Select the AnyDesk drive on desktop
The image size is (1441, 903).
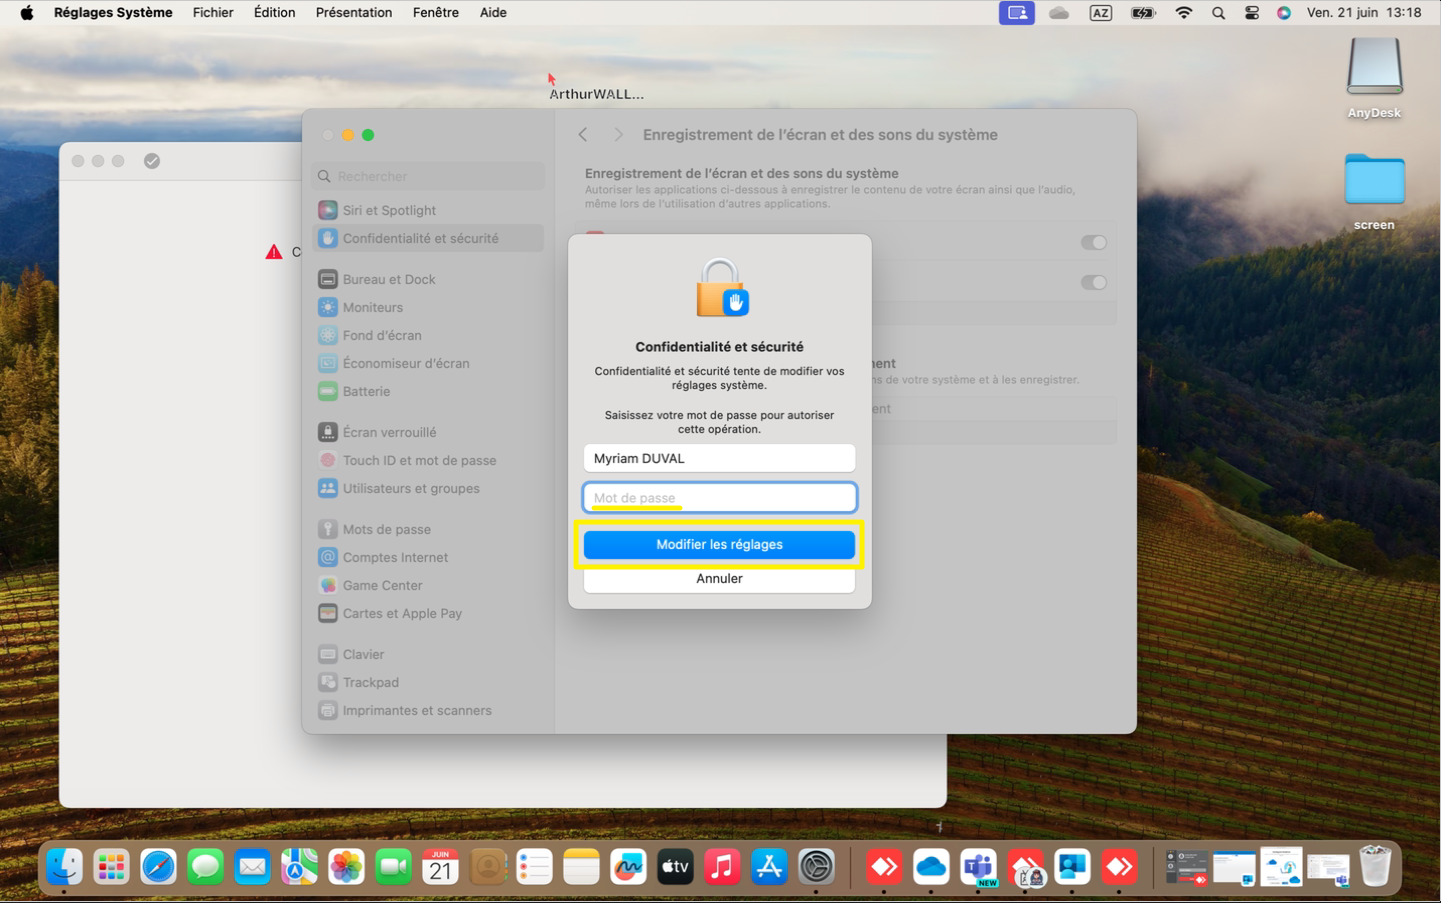point(1374,78)
